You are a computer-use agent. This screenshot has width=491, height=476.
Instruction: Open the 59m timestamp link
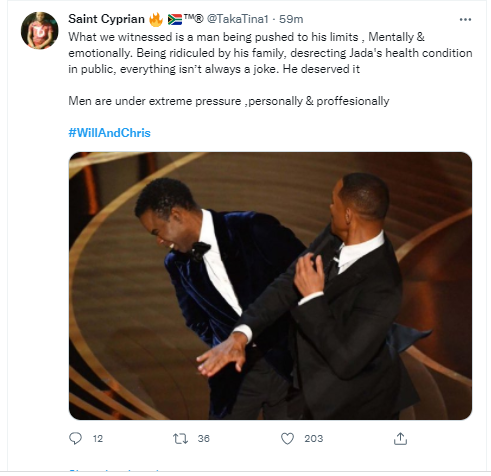click(x=291, y=19)
